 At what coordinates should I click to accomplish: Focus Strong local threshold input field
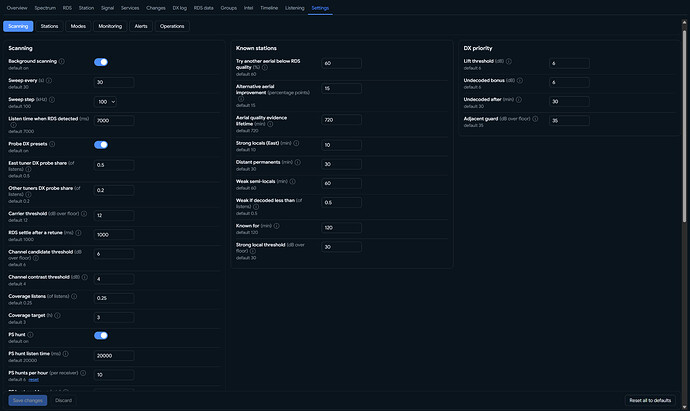(x=341, y=247)
